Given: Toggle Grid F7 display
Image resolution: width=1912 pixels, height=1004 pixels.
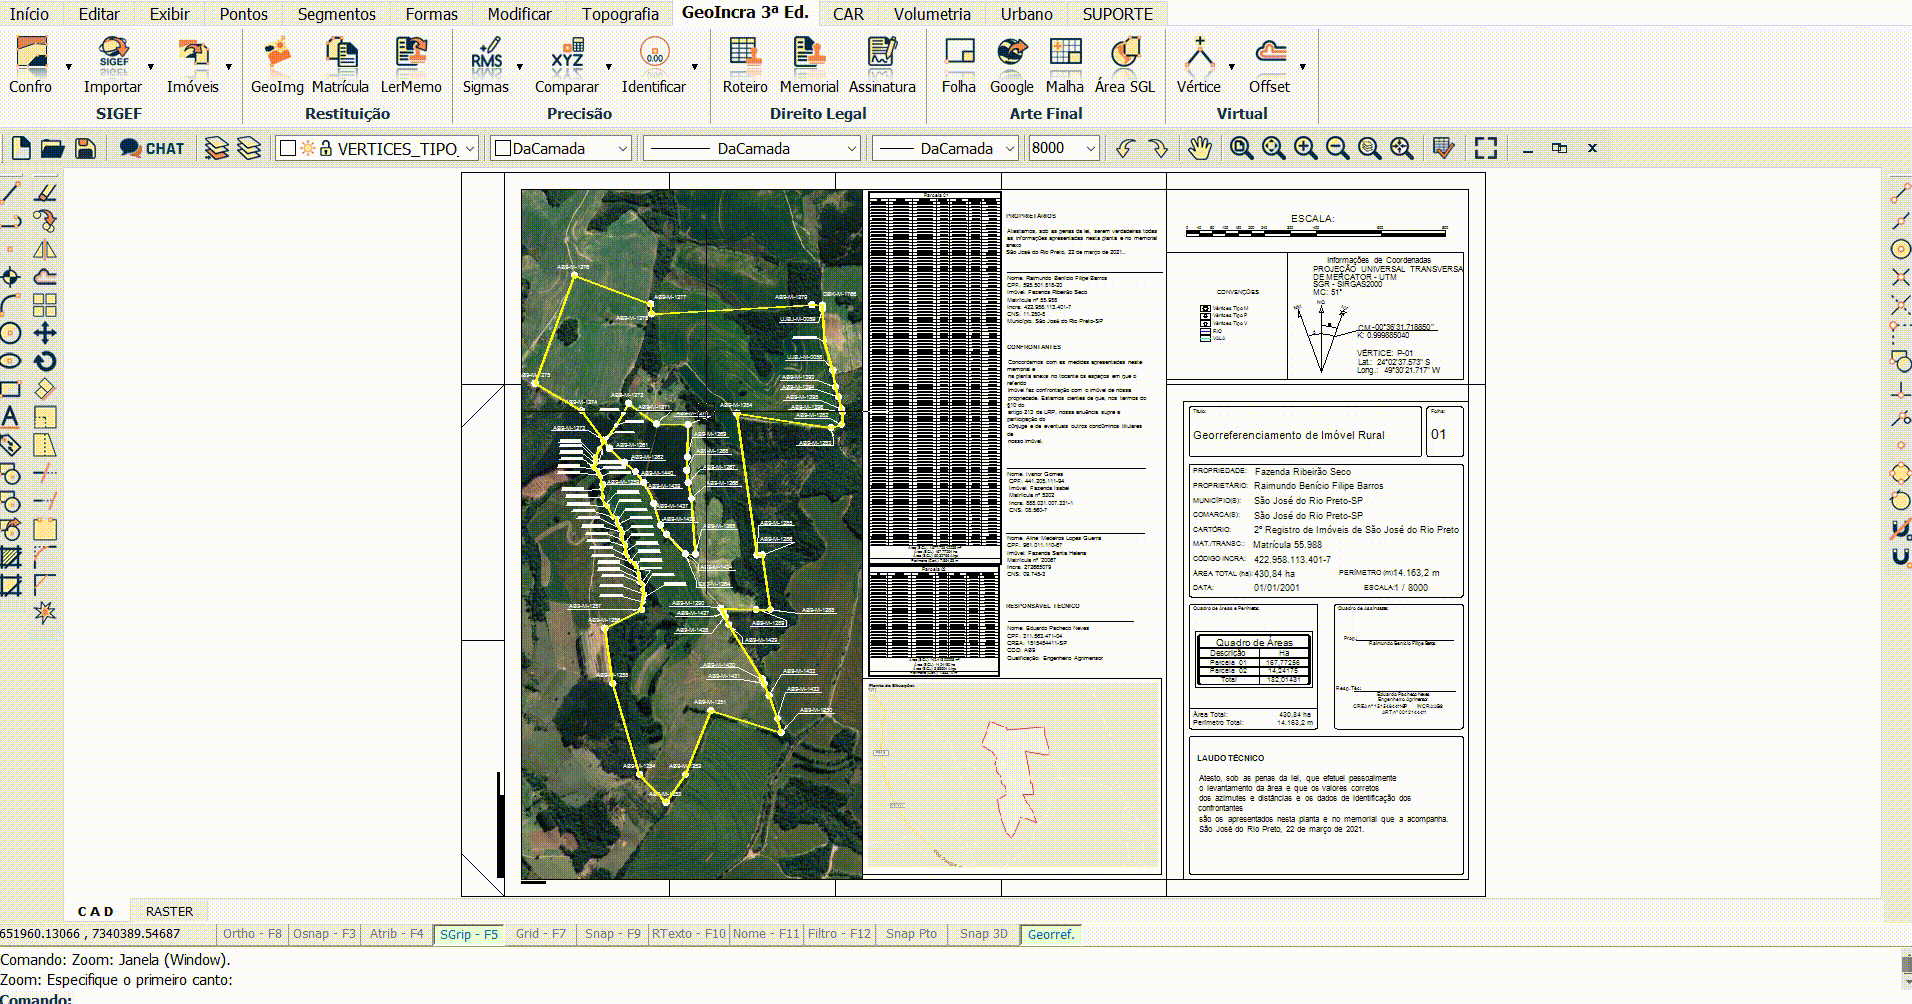Looking at the screenshot, I should [x=541, y=934].
